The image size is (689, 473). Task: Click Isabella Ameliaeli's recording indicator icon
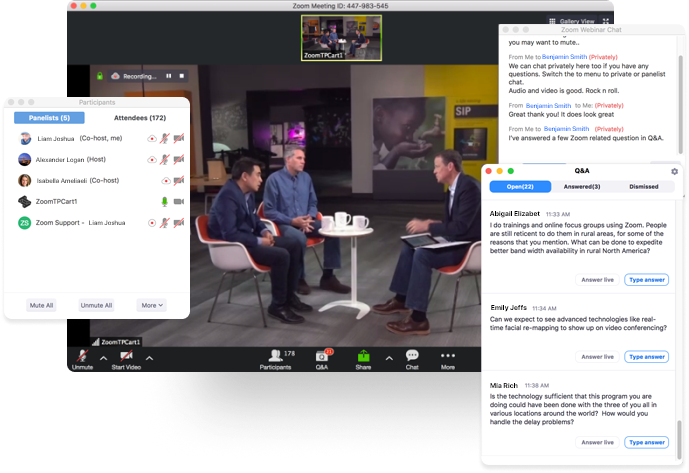click(166, 180)
